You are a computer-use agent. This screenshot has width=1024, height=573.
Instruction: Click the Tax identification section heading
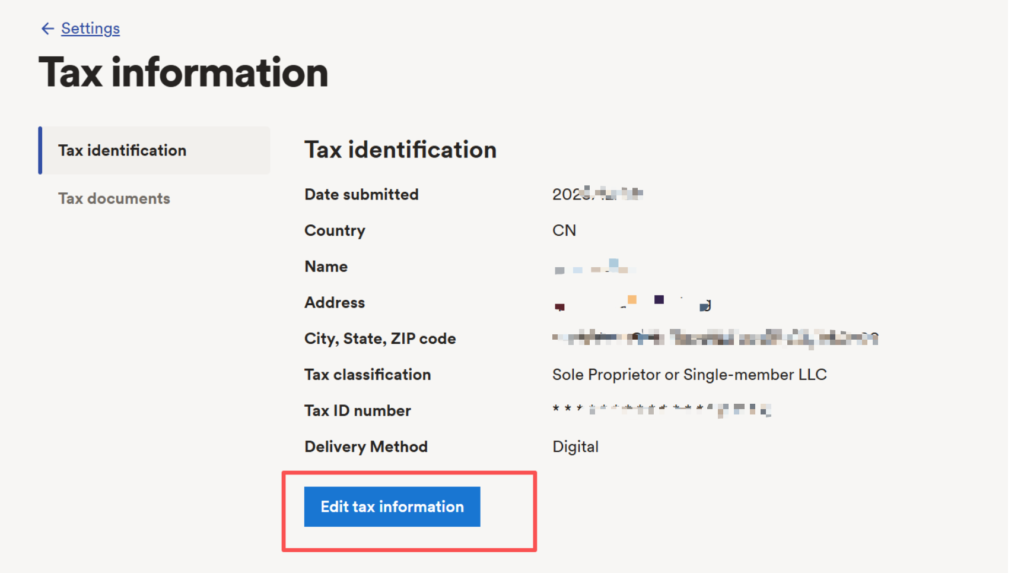(400, 150)
